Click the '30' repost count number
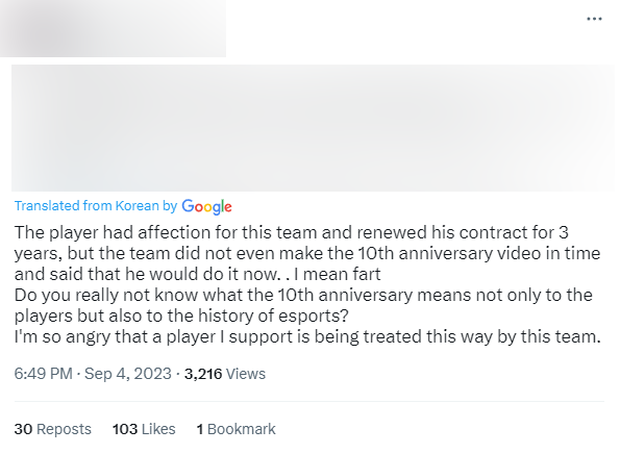The image size is (620, 454). coord(23,429)
